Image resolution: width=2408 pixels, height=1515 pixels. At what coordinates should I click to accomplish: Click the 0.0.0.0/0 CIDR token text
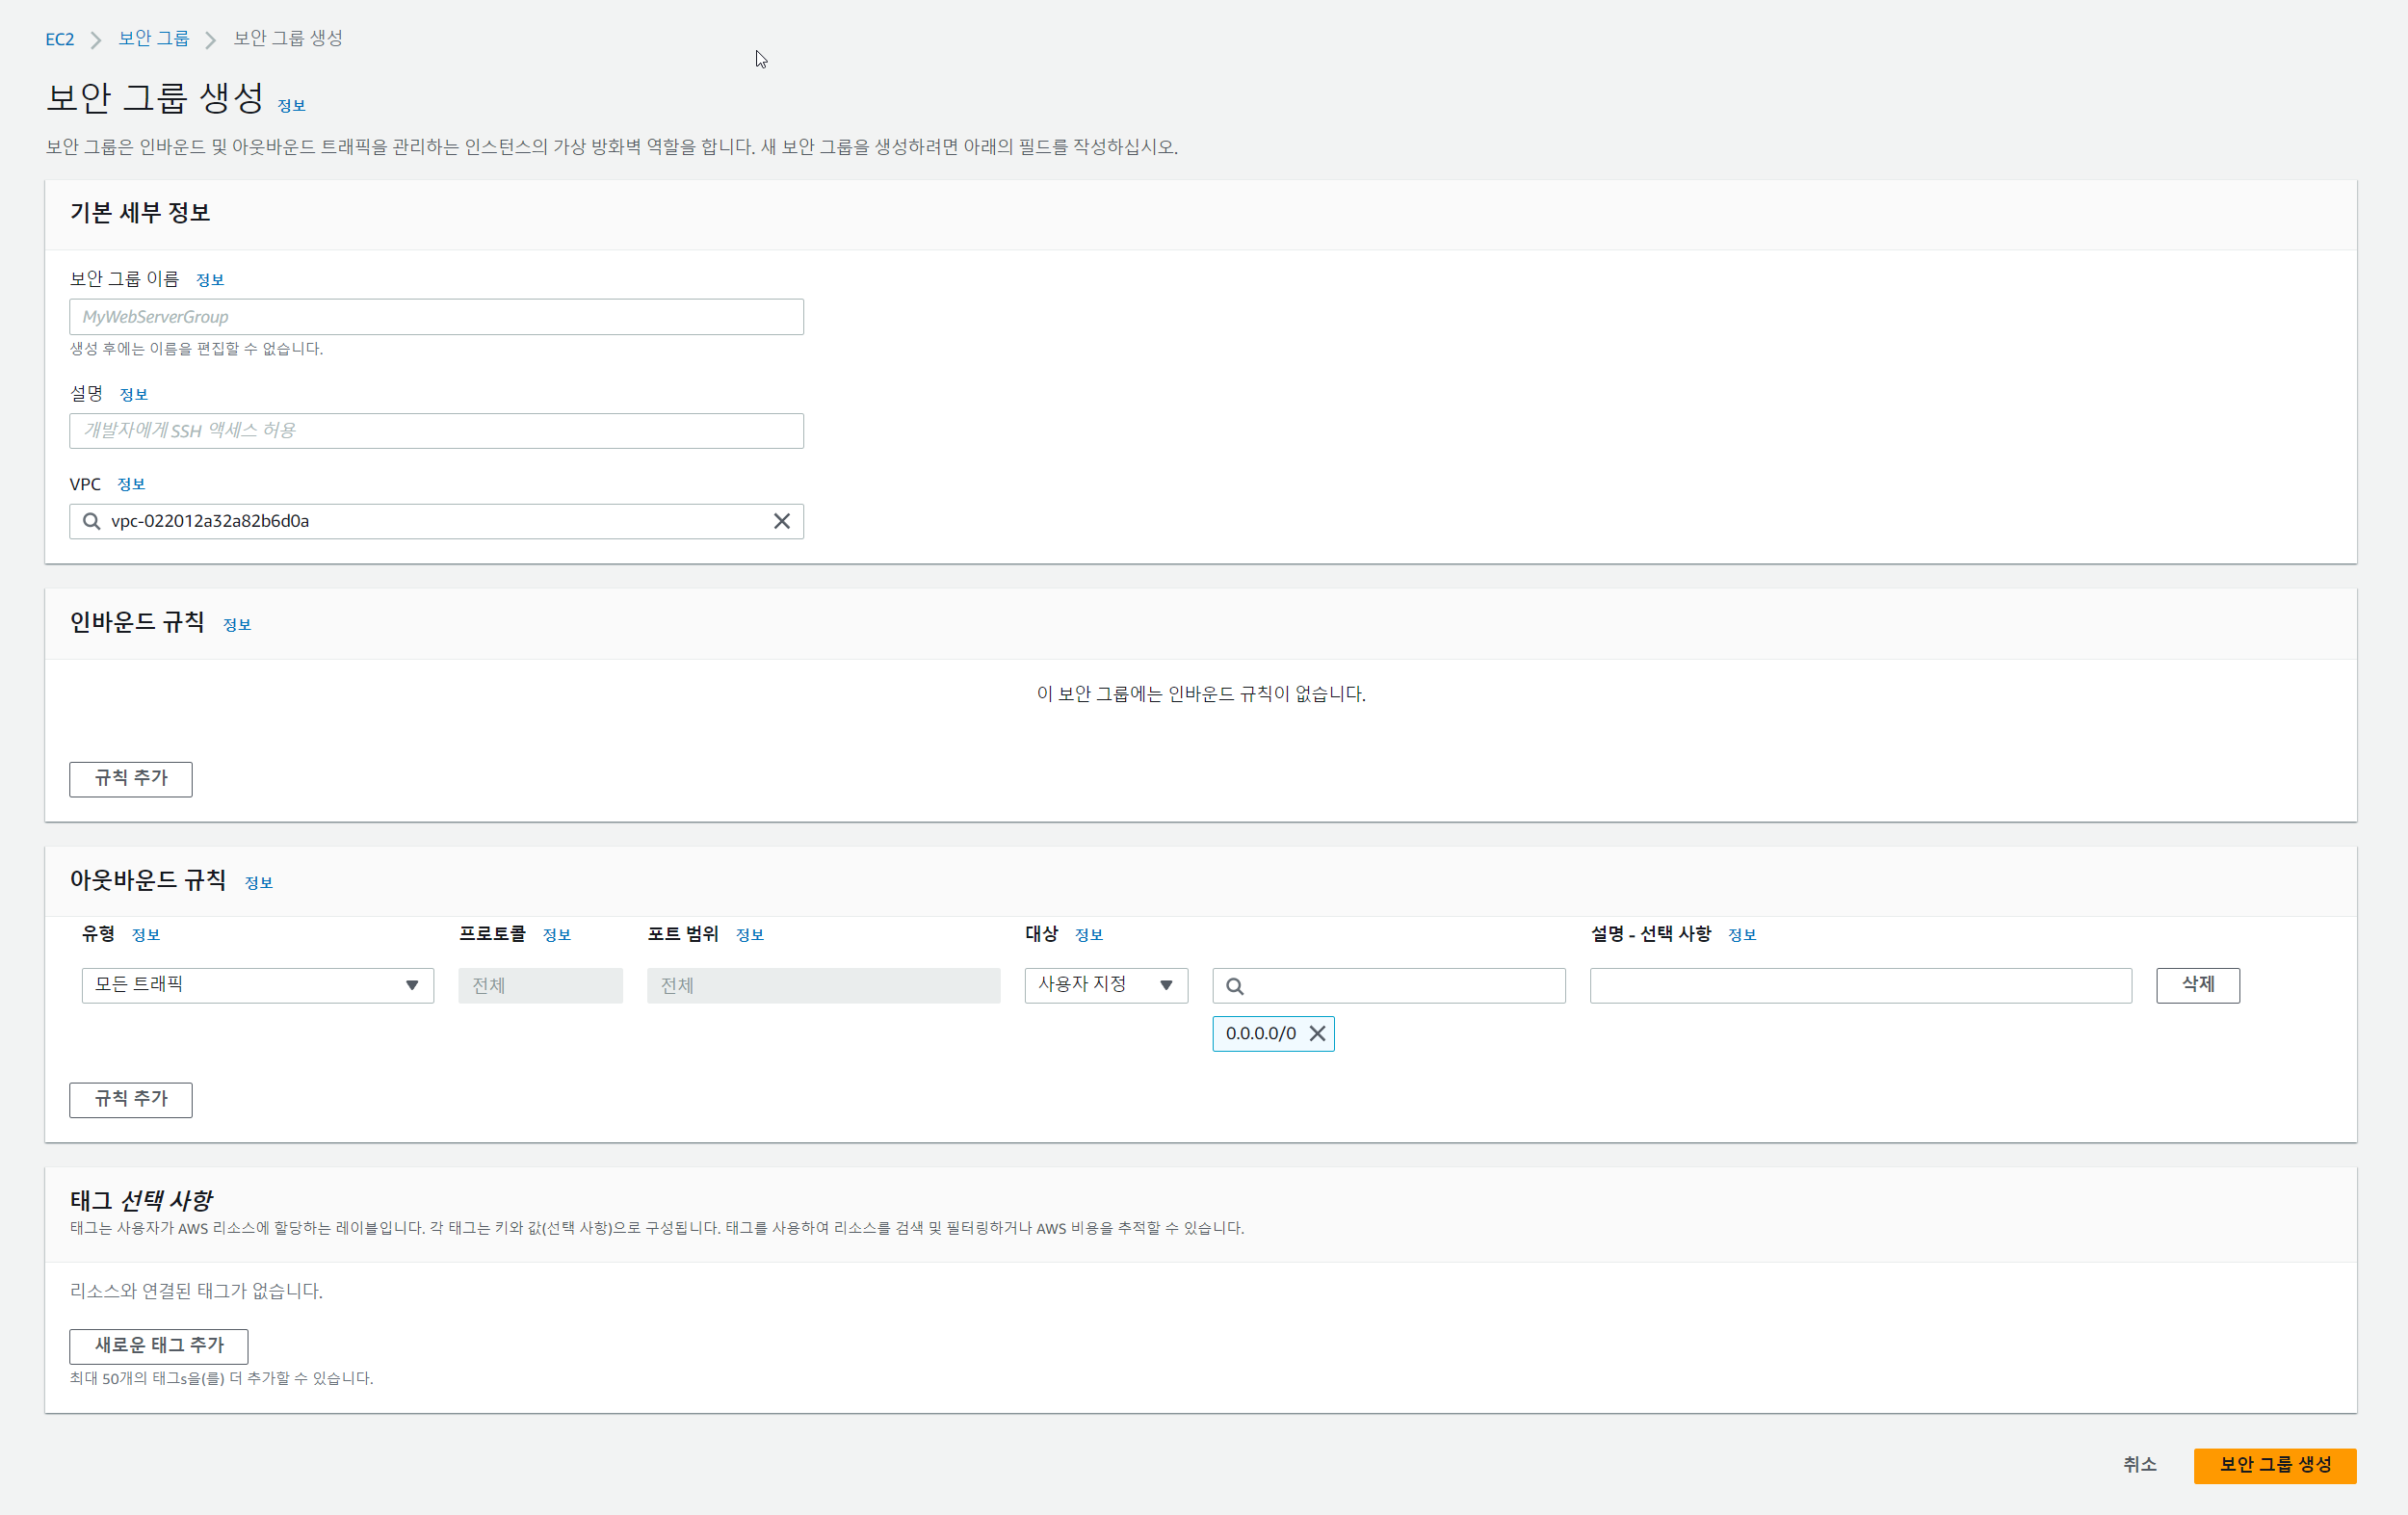[1261, 1034]
